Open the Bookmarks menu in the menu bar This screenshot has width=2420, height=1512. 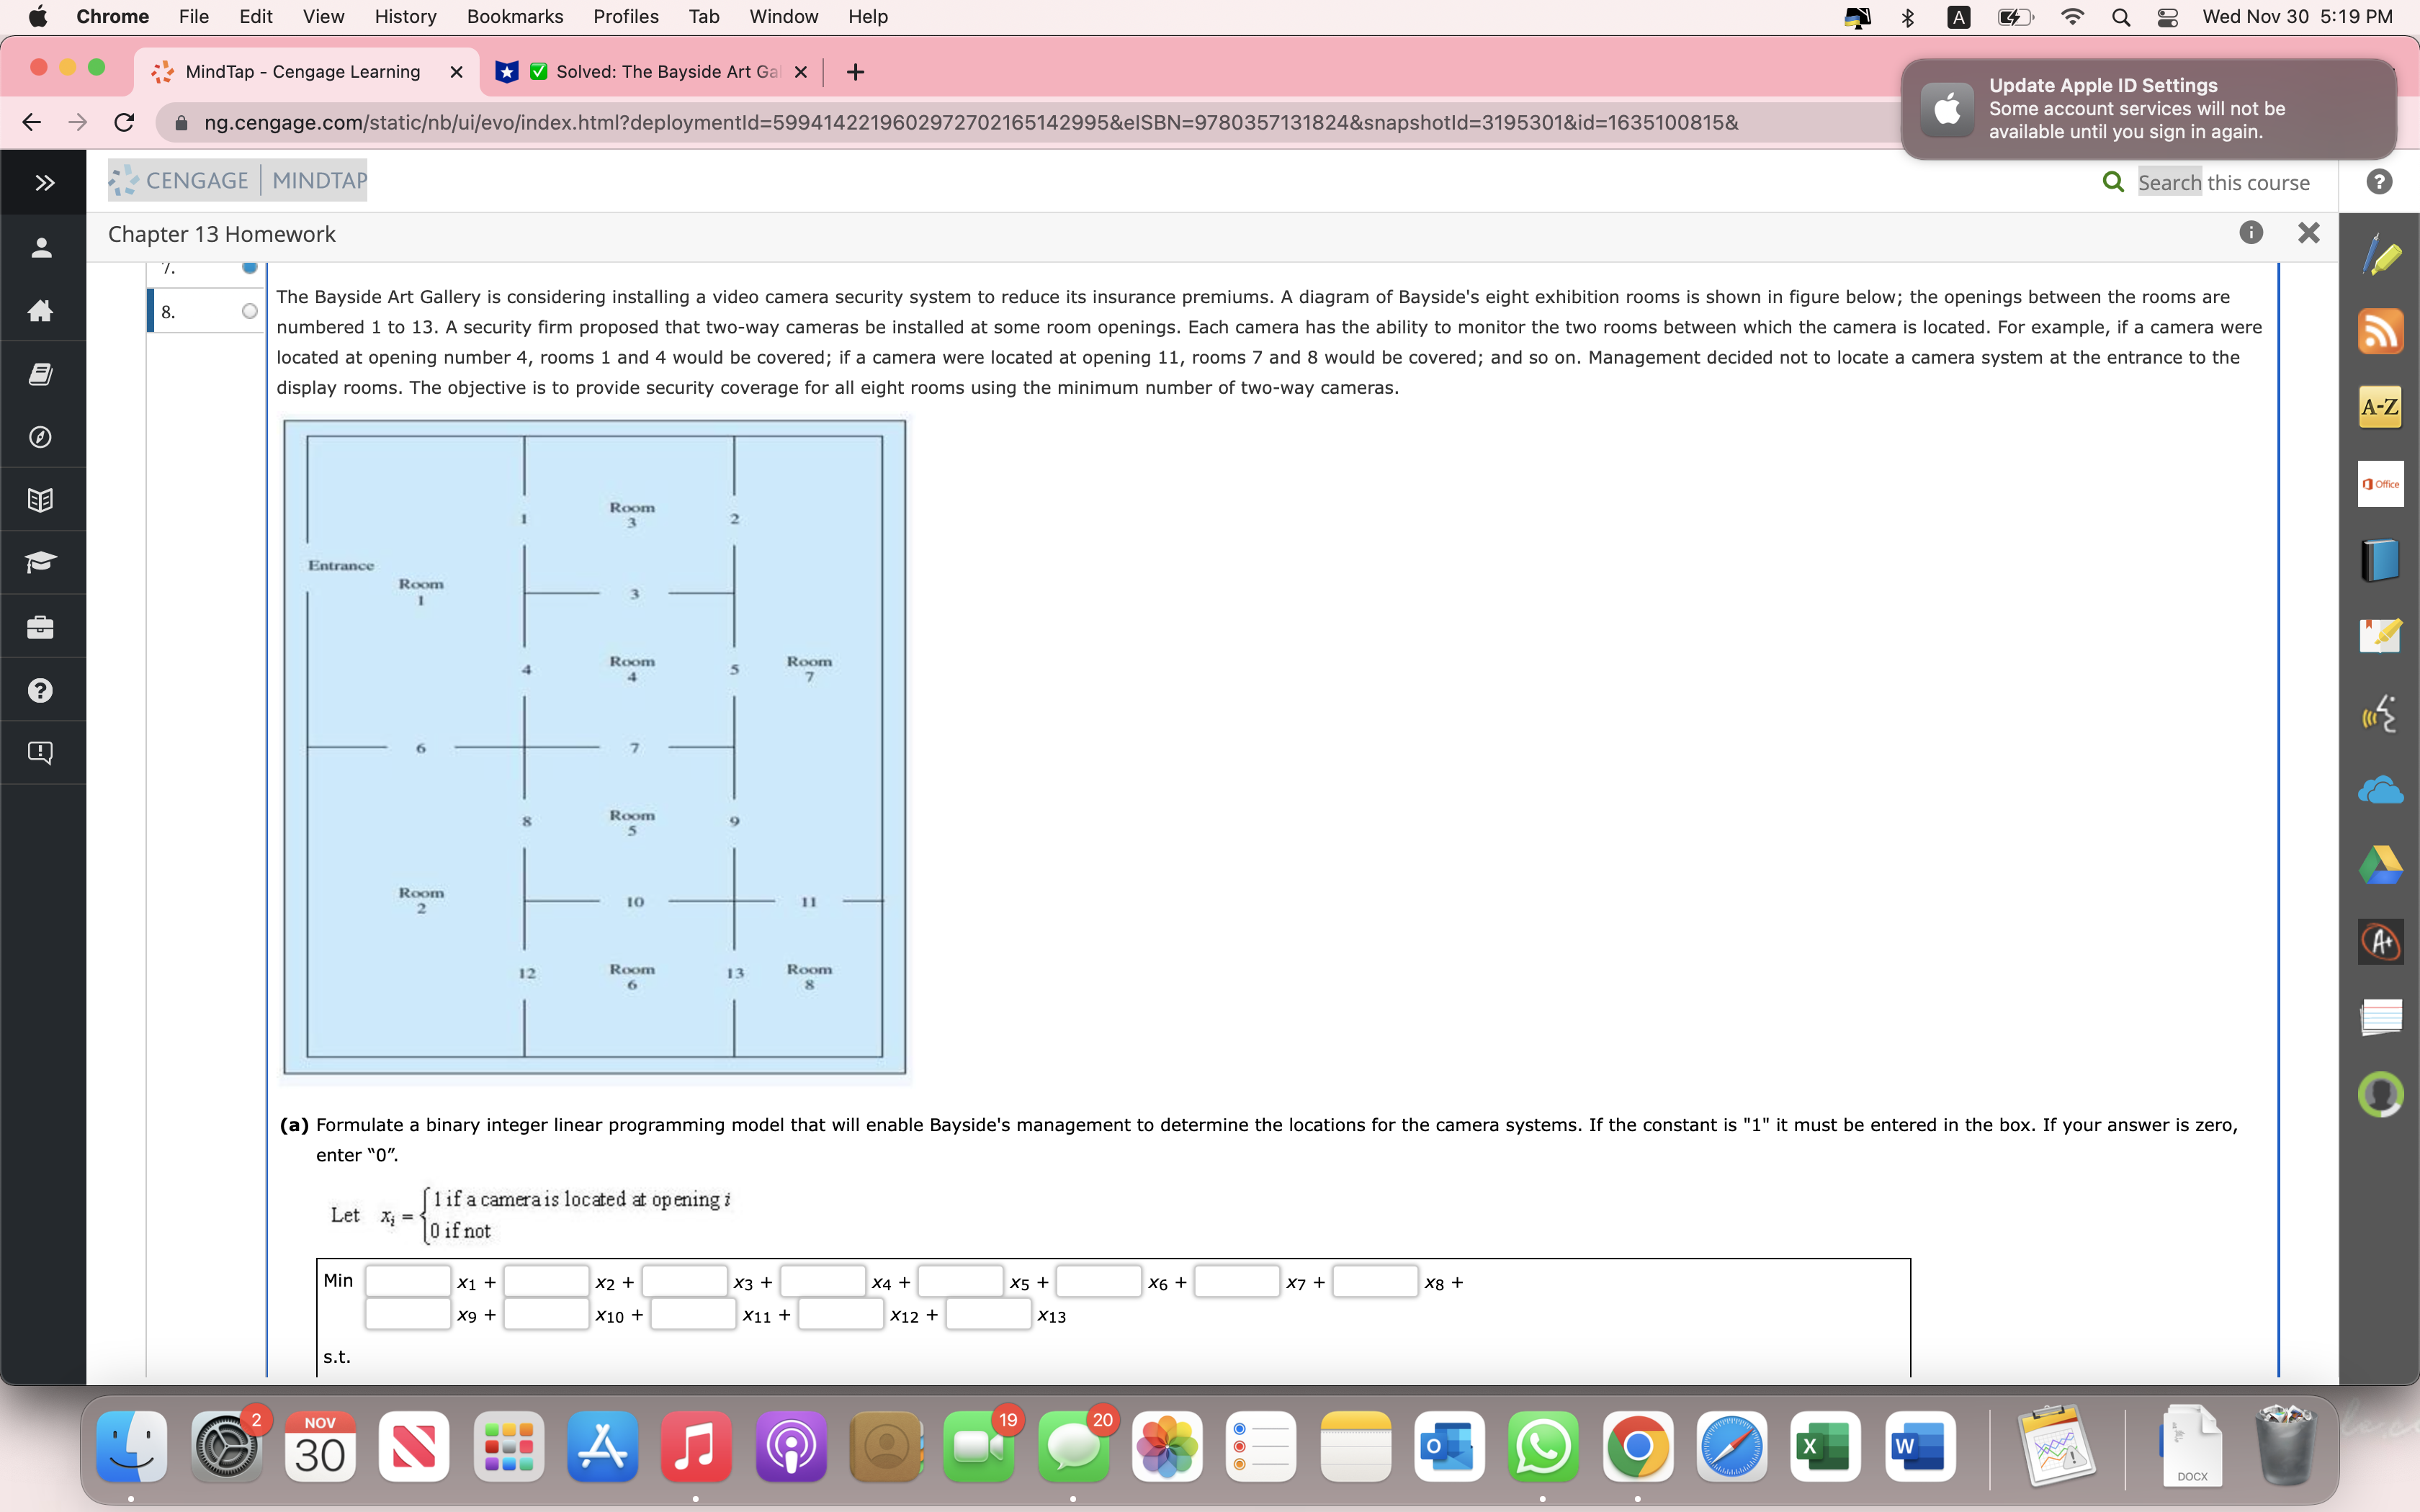point(515,16)
